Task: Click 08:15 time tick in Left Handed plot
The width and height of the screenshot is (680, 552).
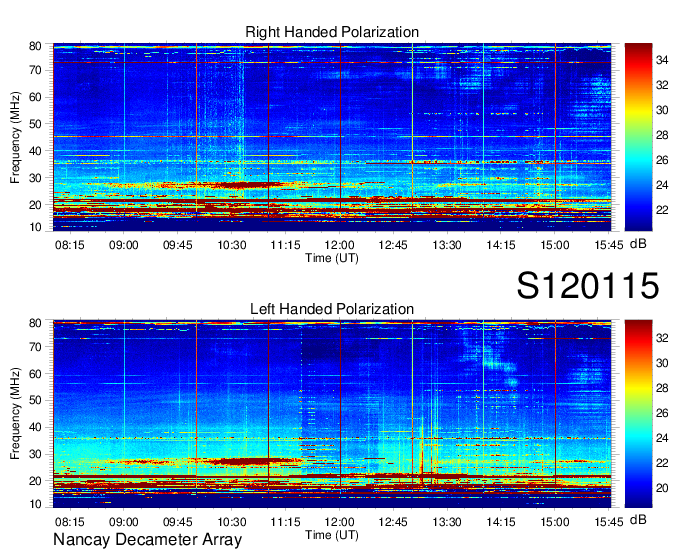Action: (x=69, y=522)
